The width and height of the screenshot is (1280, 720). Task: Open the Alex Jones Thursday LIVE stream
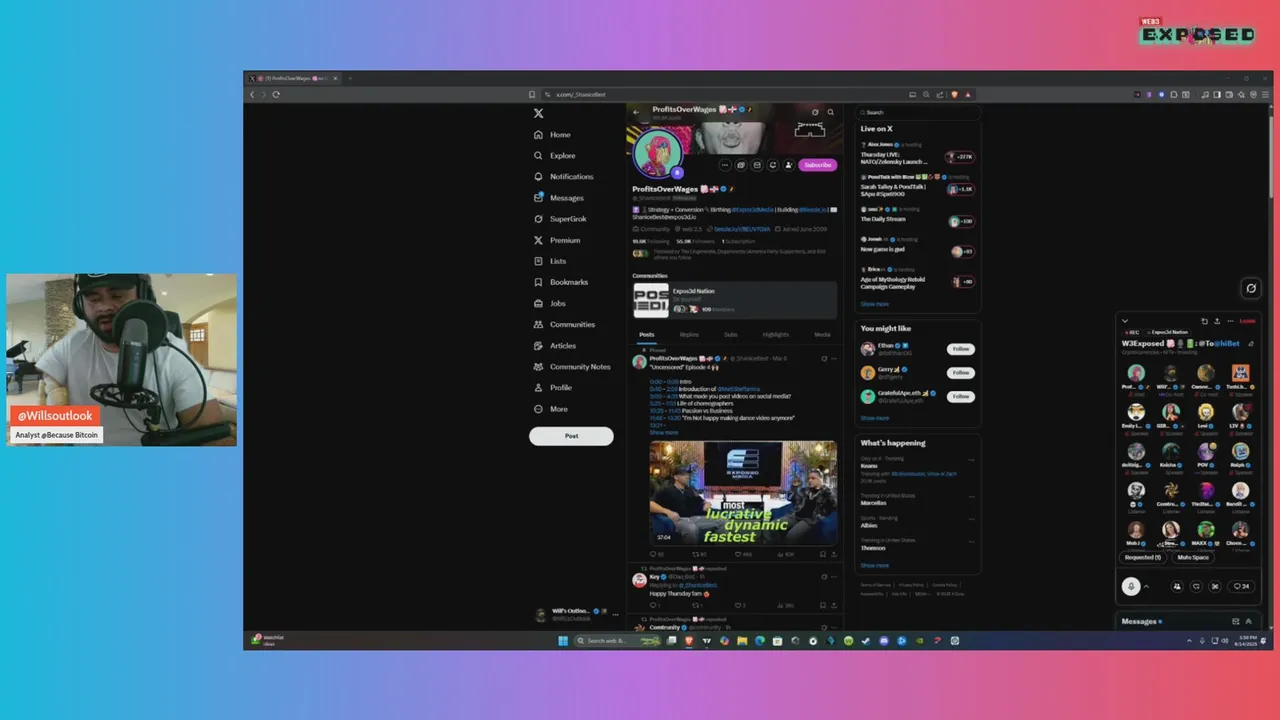[x=918, y=153]
